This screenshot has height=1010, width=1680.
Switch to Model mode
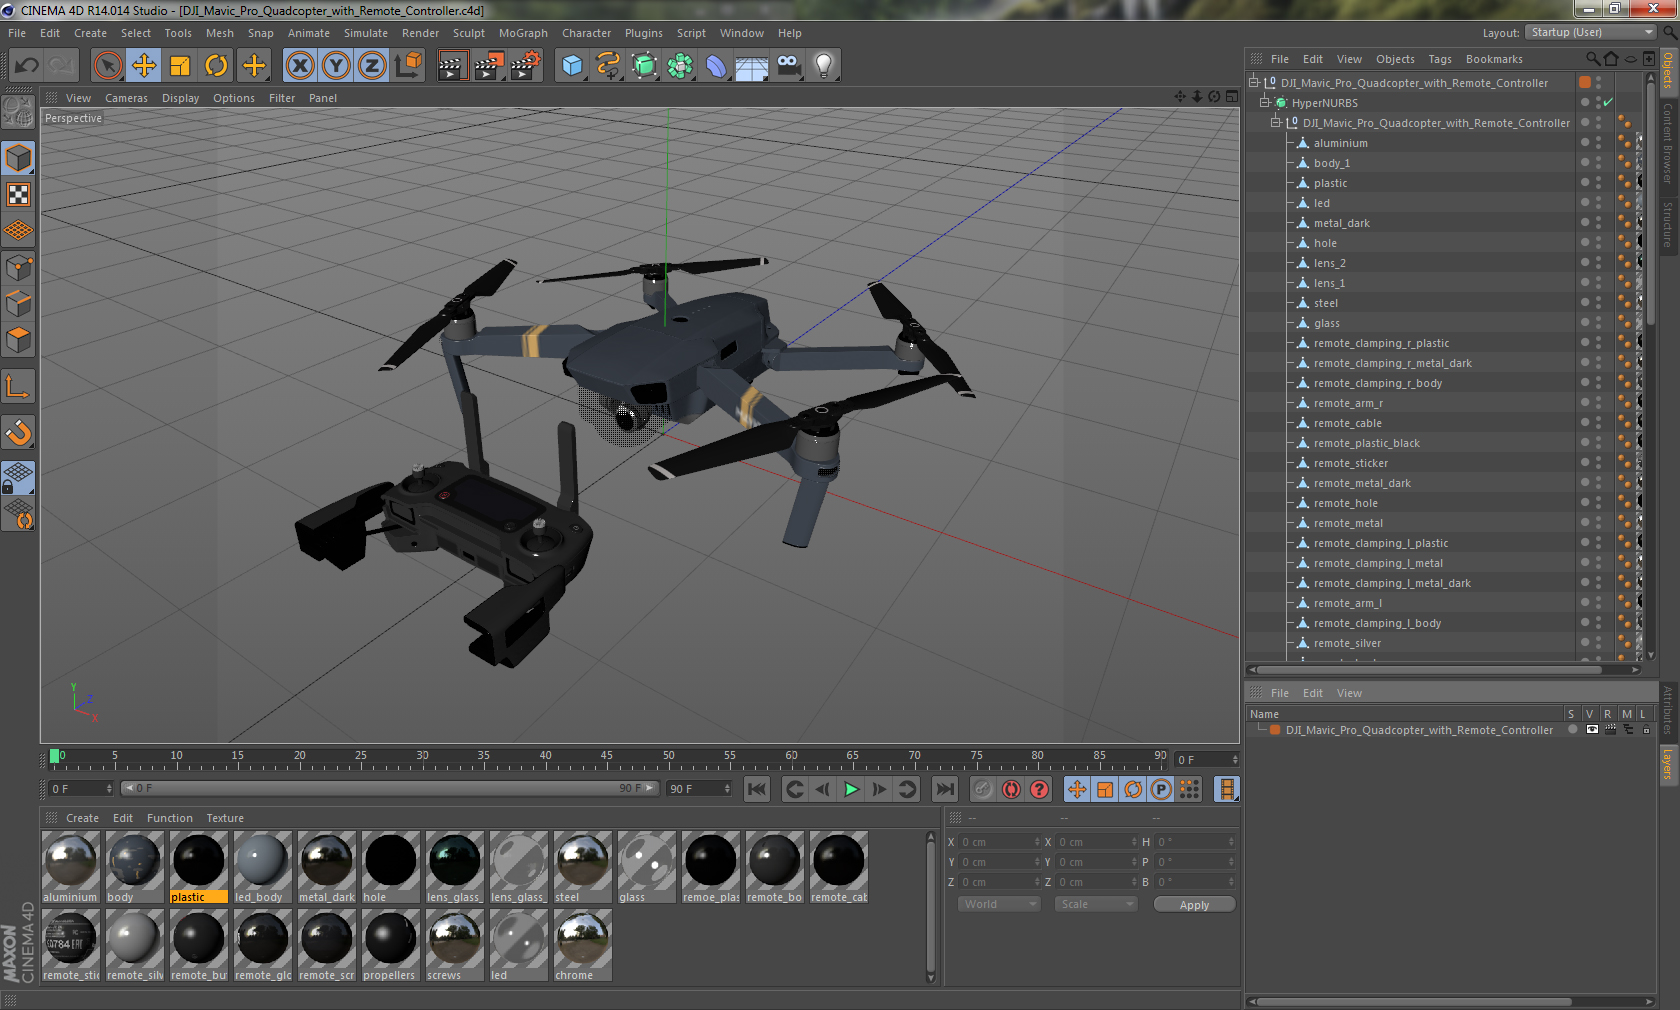tap(19, 158)
